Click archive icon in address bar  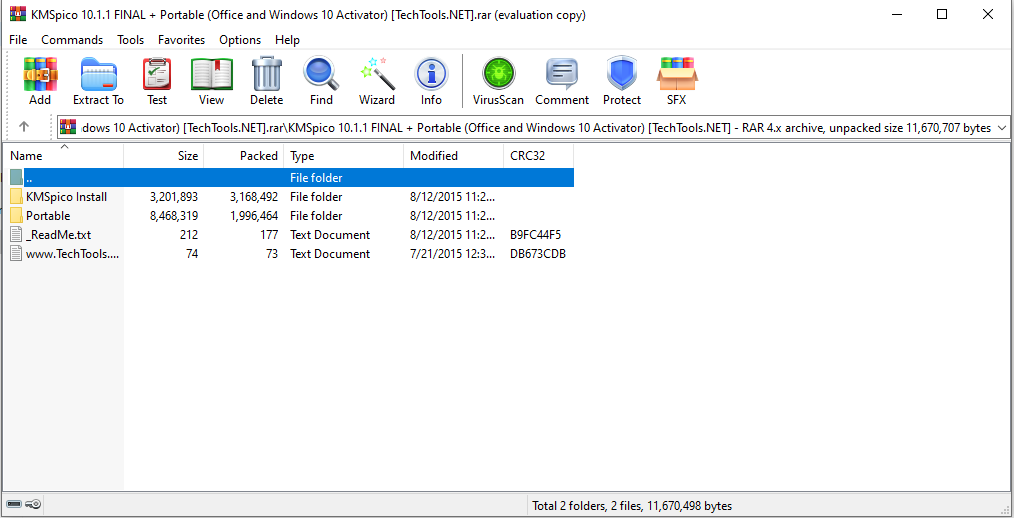coord(69,127)
